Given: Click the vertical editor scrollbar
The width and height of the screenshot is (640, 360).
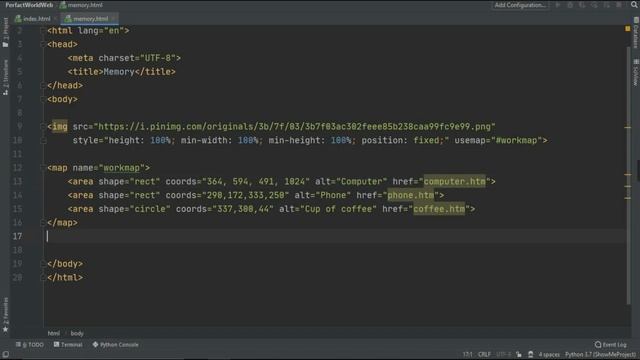Looking at the screenshot, I should point(628,176).
